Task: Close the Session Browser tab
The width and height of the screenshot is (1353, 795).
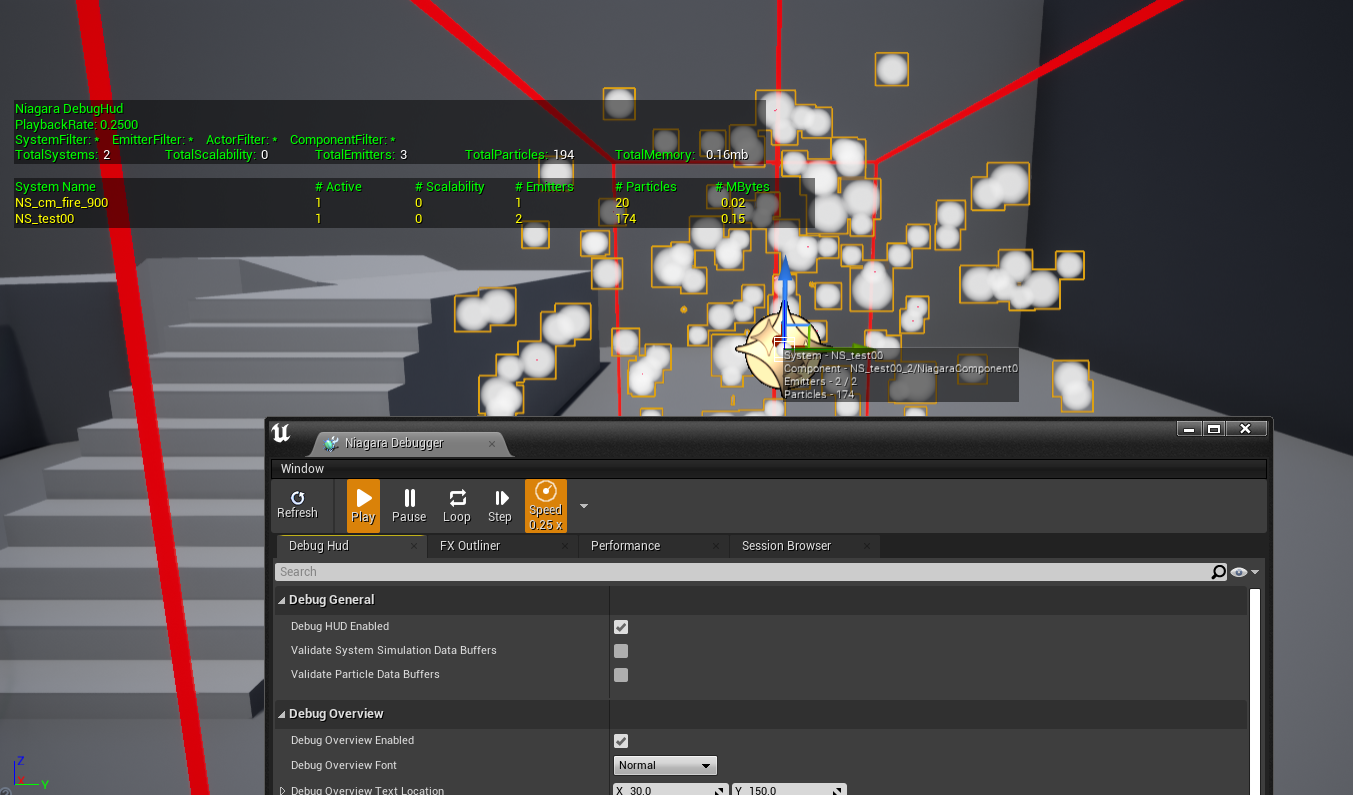Action: coord(867,546)
